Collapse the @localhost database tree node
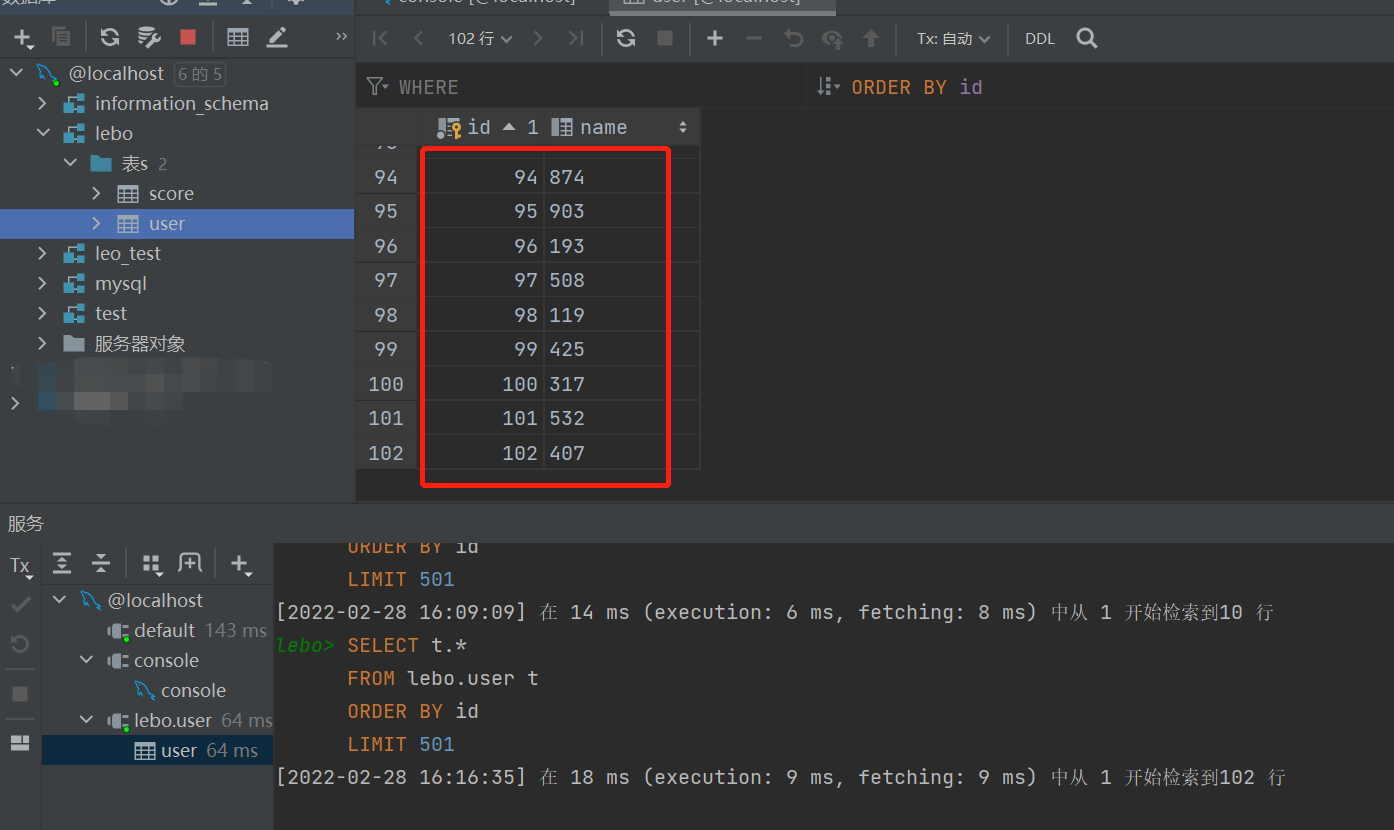Viewport: 1394px width, 830px height. click(x=15, y=73)
